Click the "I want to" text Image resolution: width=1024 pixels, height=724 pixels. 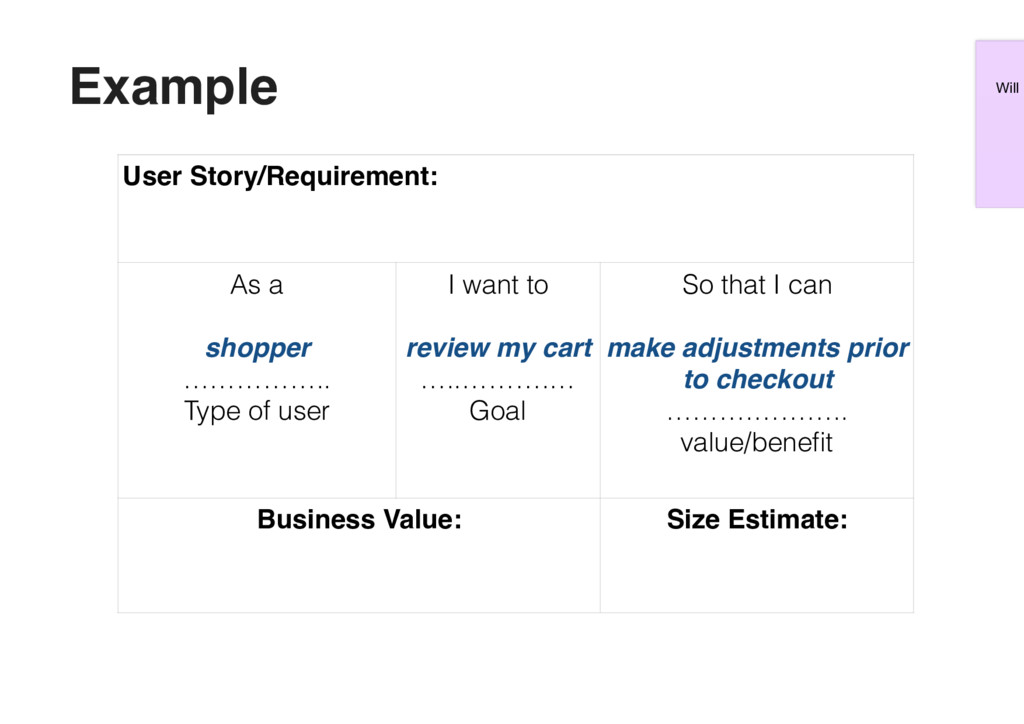coord(498,285)
